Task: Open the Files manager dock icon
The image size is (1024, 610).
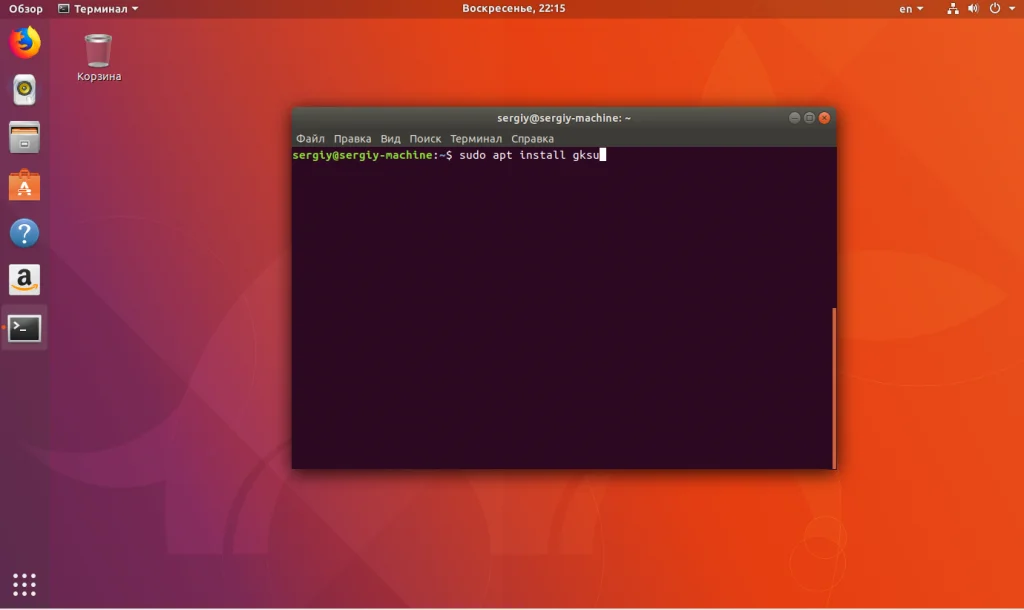Action: click(x=25, y=137)
